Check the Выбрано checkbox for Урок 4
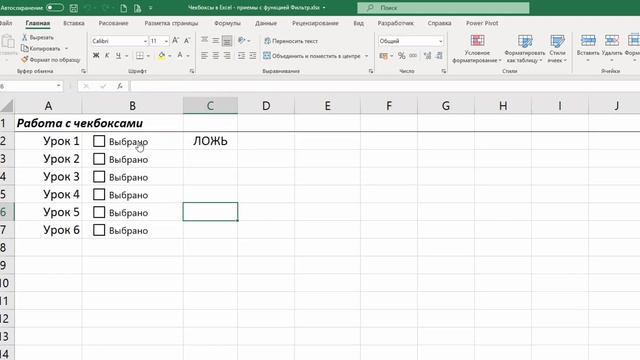The width and height of the screenshot is (640, 360). pyautogui.click(x=99, y=194)
